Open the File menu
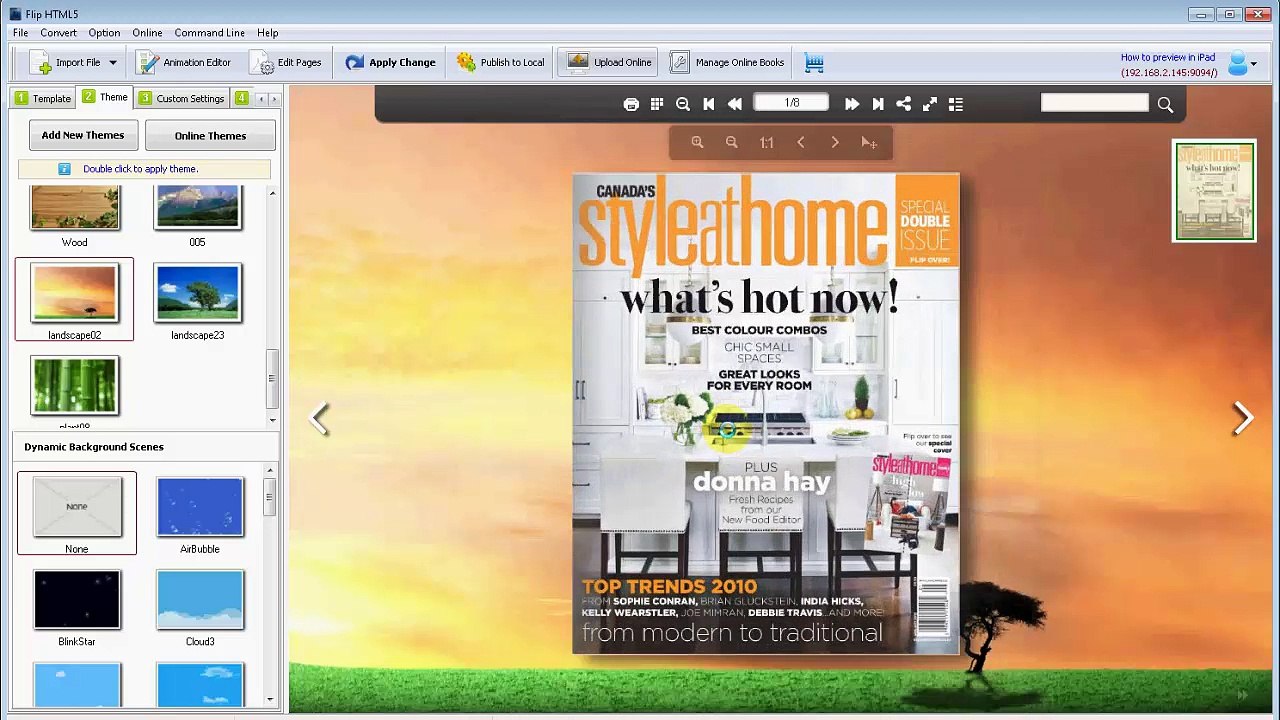The width and height of the screenshot is (1280, 720). point(20,33)
